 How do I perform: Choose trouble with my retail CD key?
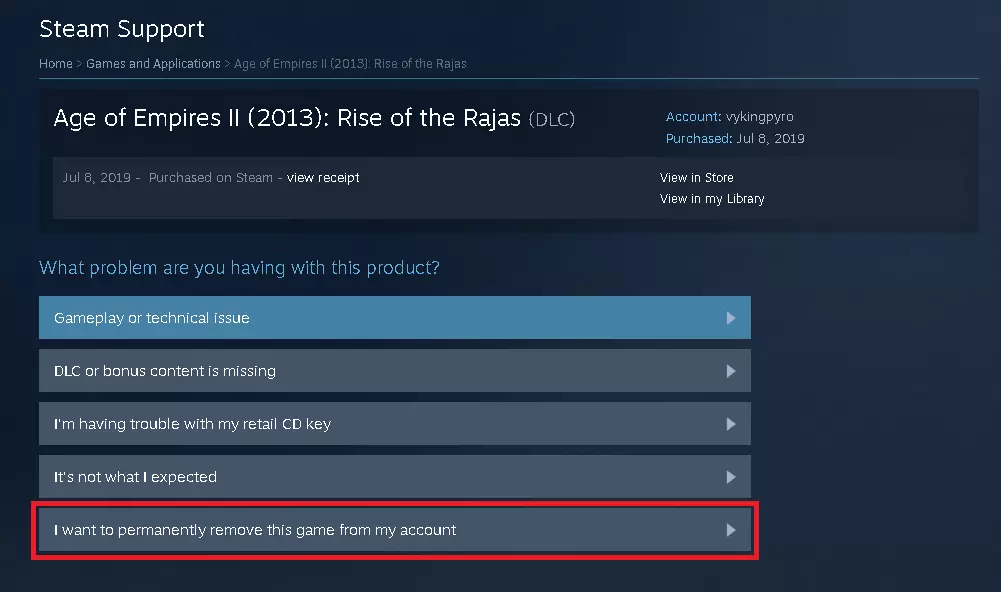pos(395,423)
